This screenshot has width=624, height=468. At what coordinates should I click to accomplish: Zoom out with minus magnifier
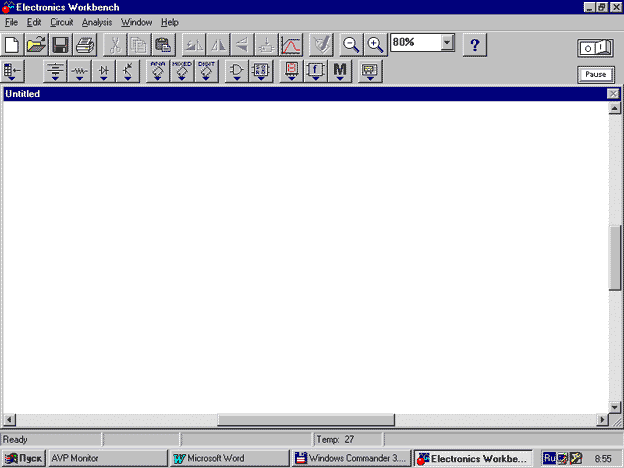click(351, 45)
